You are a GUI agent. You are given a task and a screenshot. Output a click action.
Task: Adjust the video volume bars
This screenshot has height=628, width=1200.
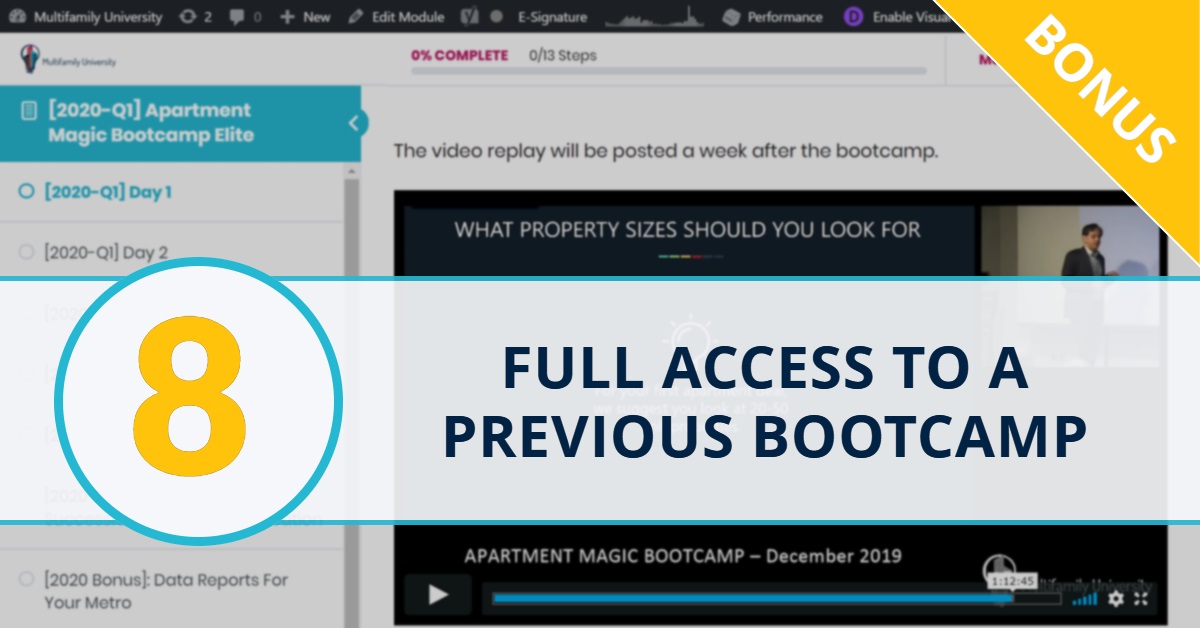(1084, 598)
